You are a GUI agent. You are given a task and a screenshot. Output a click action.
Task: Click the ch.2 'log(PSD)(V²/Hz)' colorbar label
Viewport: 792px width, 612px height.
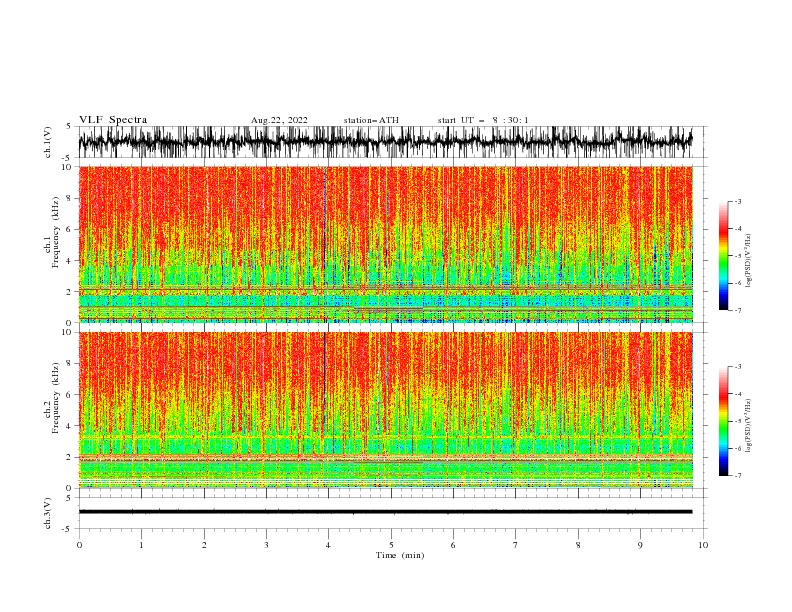click(x=748, y=426)
